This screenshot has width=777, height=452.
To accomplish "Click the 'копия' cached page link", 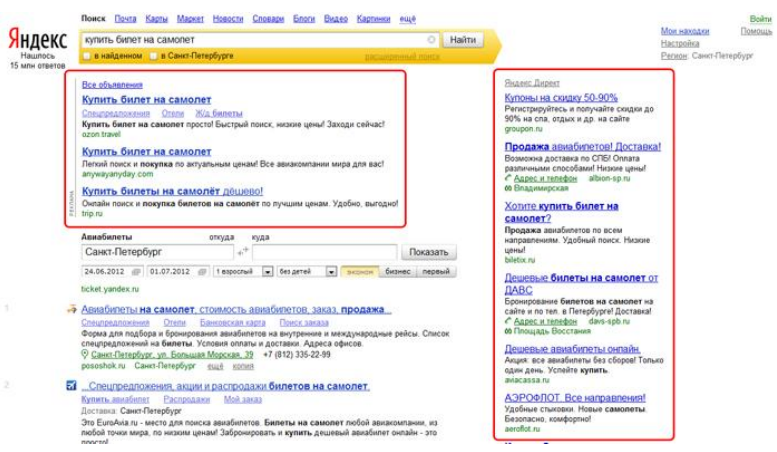I will pyautogui.click(x=243, y=366).
